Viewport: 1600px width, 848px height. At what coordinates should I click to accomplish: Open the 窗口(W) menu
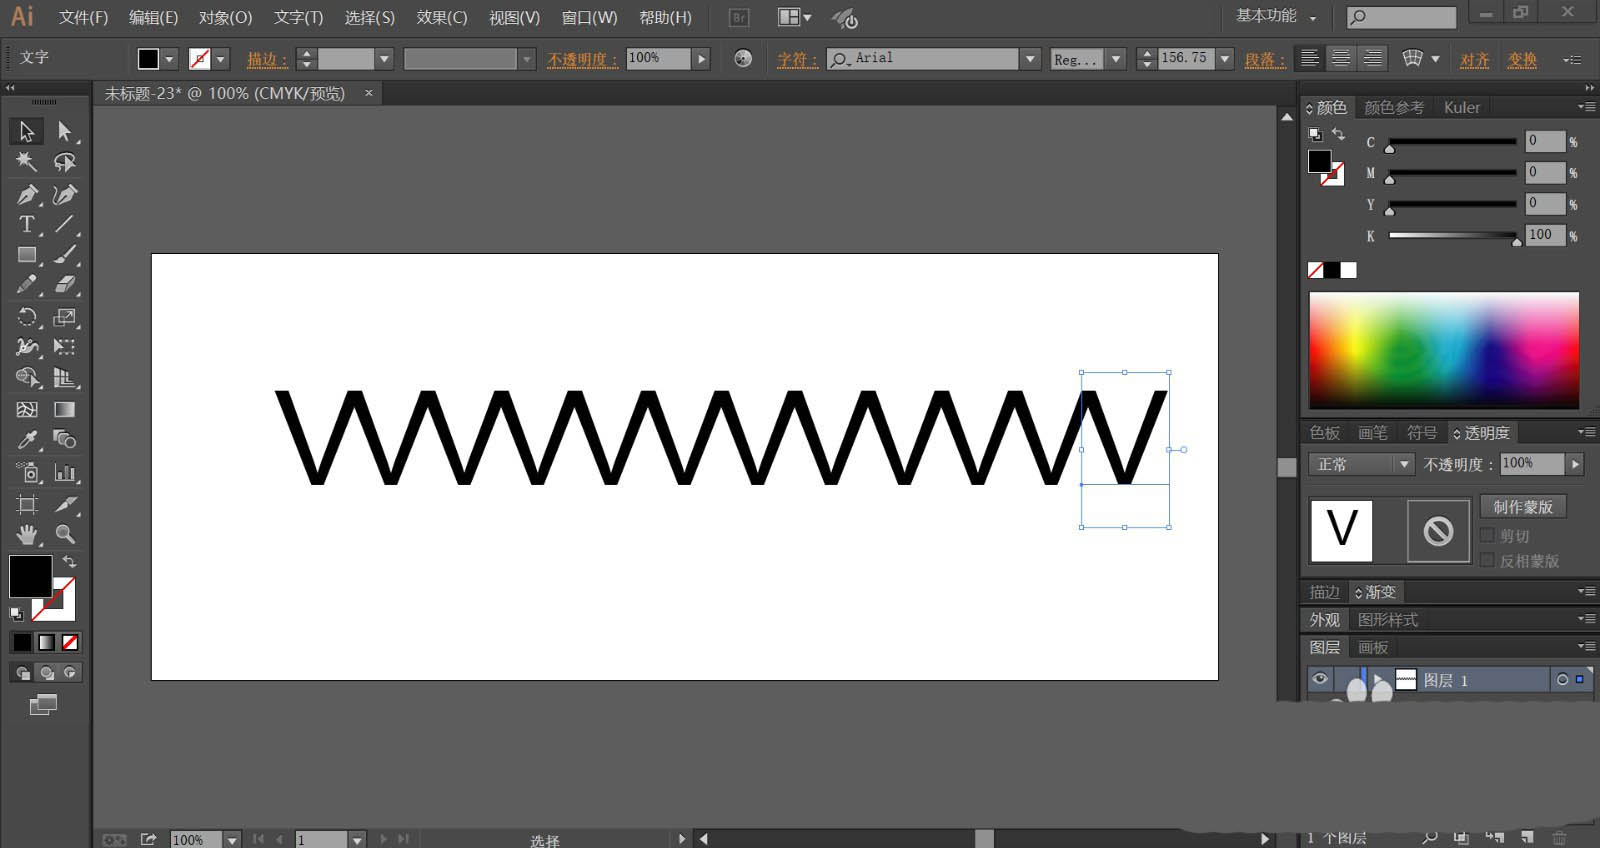point(589,18)
